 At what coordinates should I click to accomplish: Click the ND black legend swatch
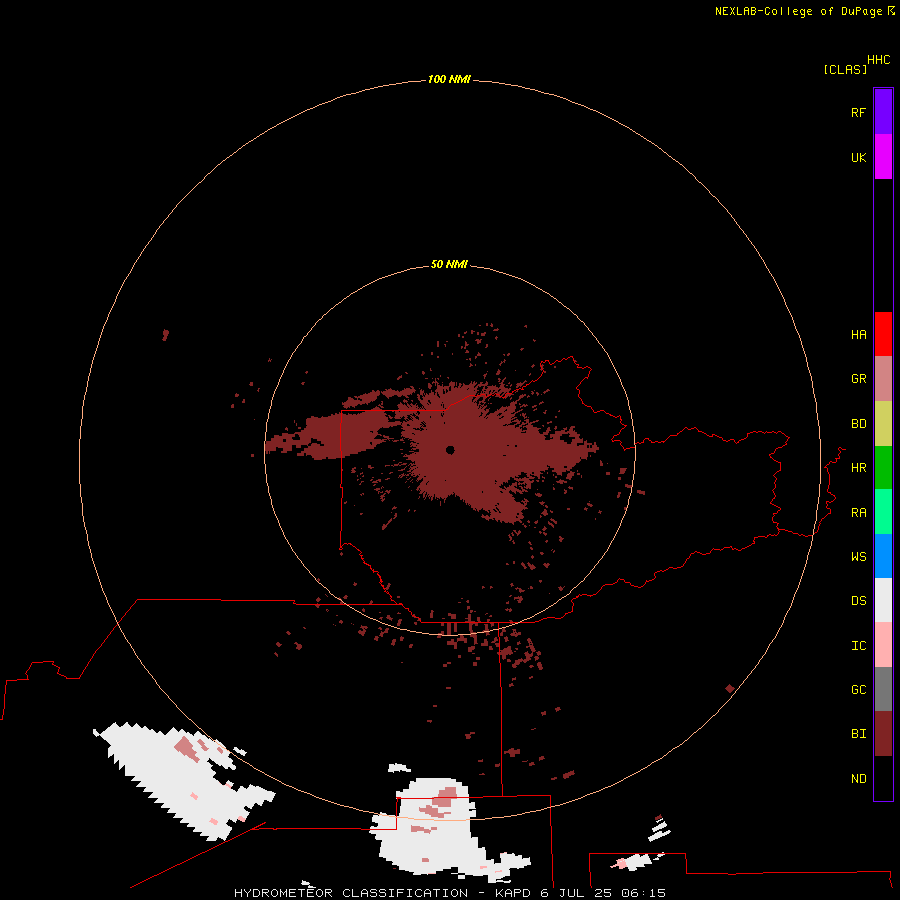(883, 778)
